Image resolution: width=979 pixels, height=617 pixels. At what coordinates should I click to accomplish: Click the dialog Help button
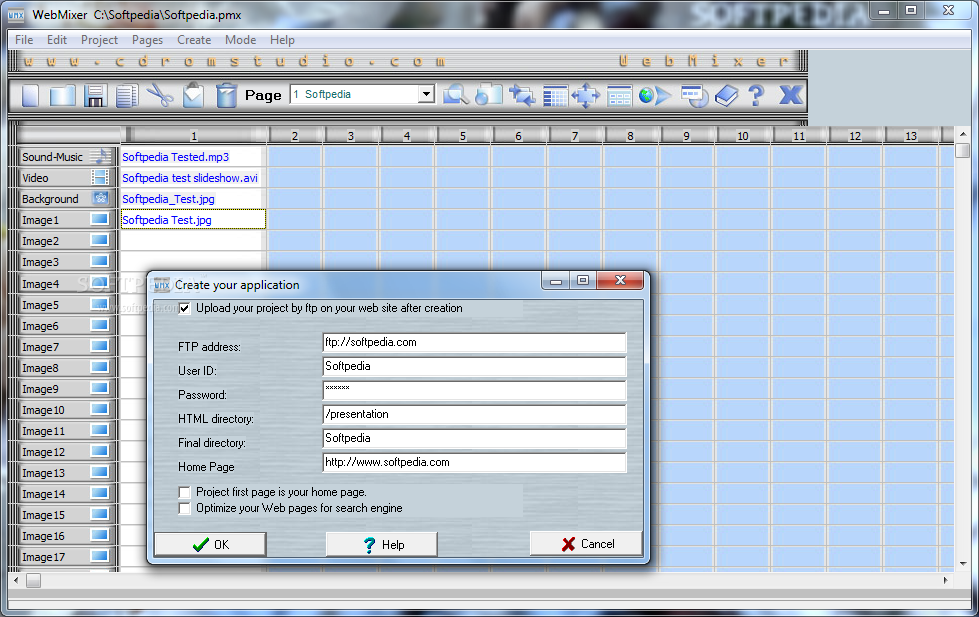[381, 544]
